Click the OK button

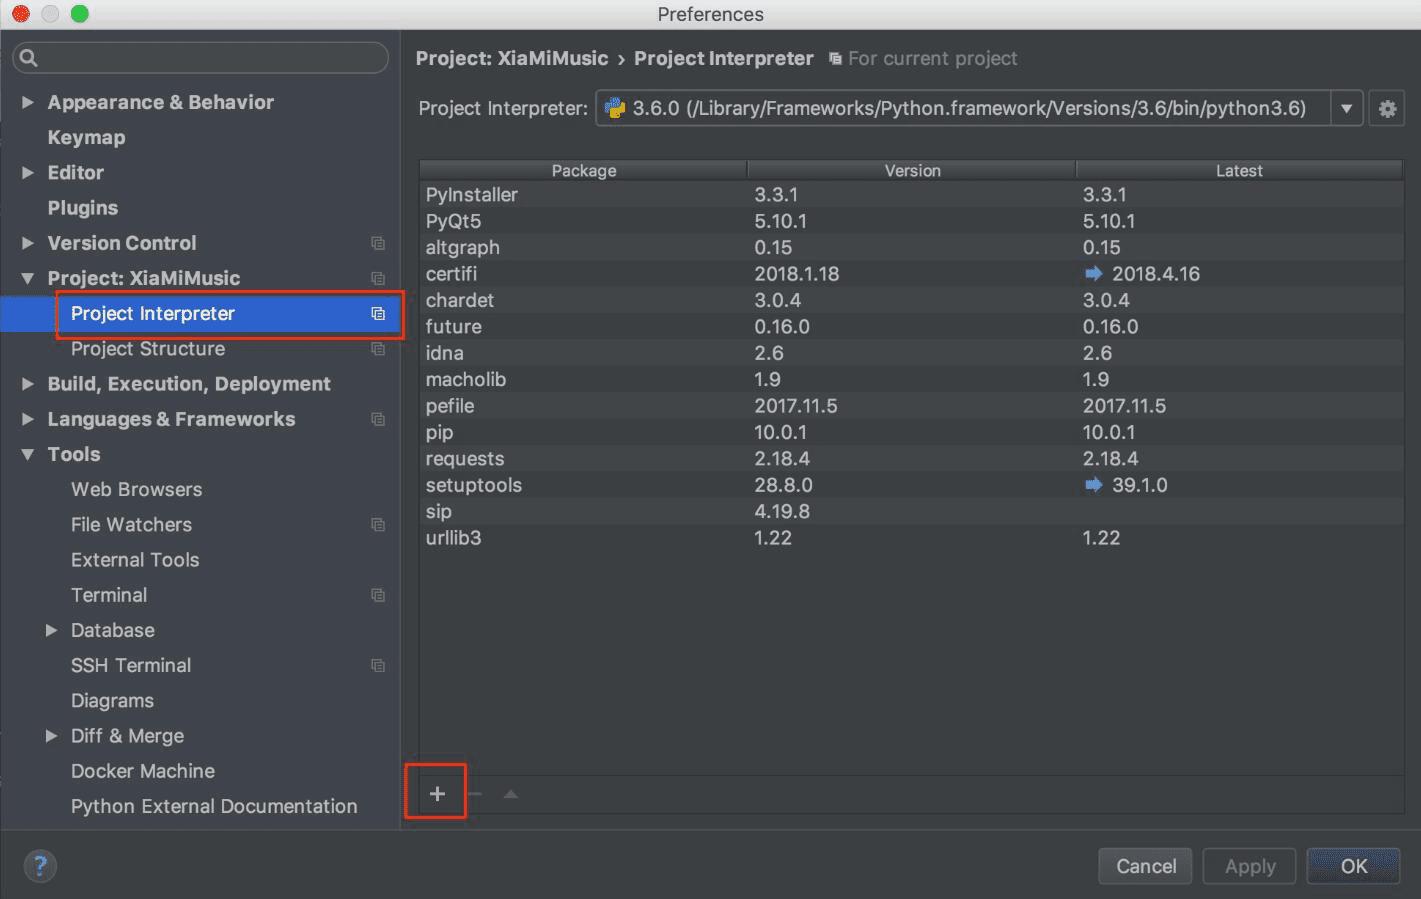(1353, 866)
